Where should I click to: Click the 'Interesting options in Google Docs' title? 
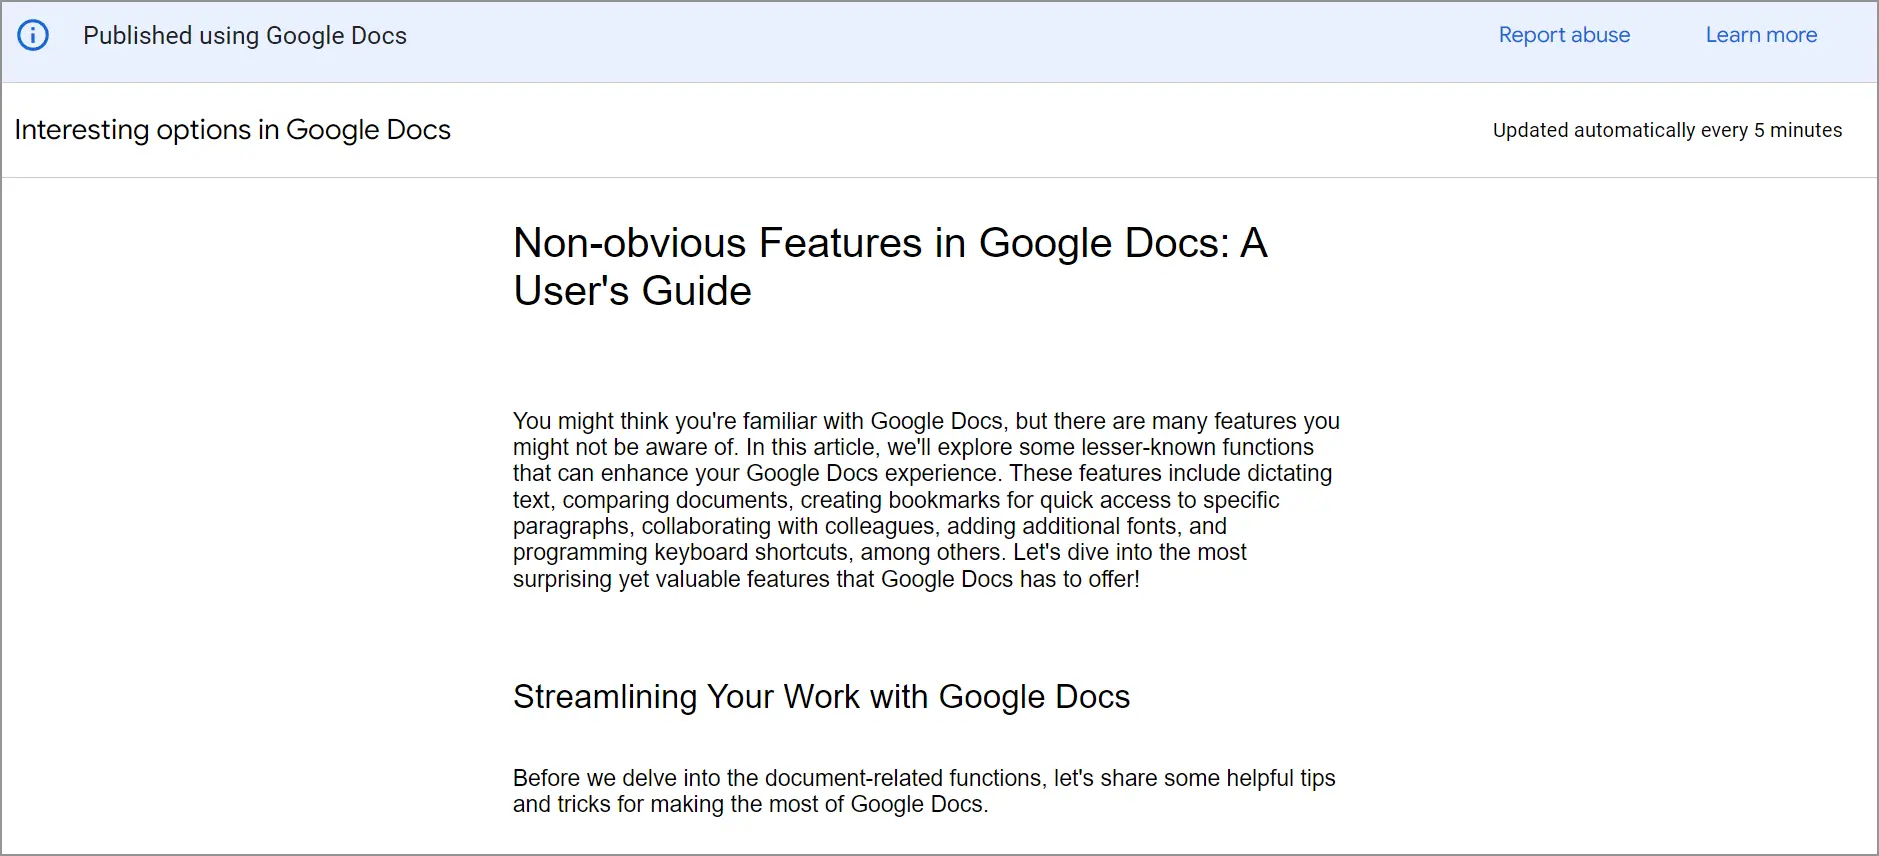click(233, 130)
